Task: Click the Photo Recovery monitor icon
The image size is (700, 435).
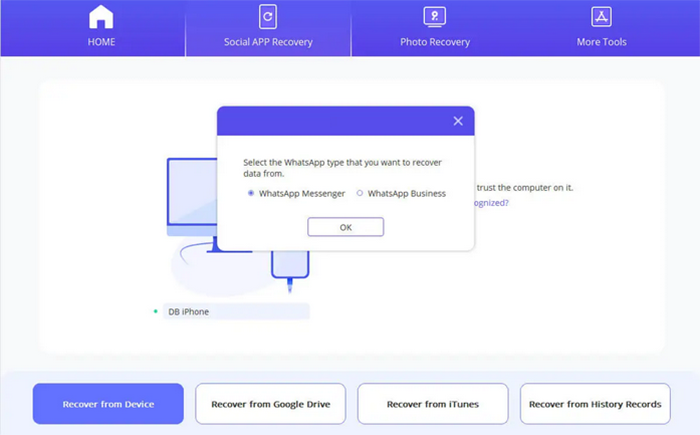Action: pyautogui.click(x=434, y=17)
